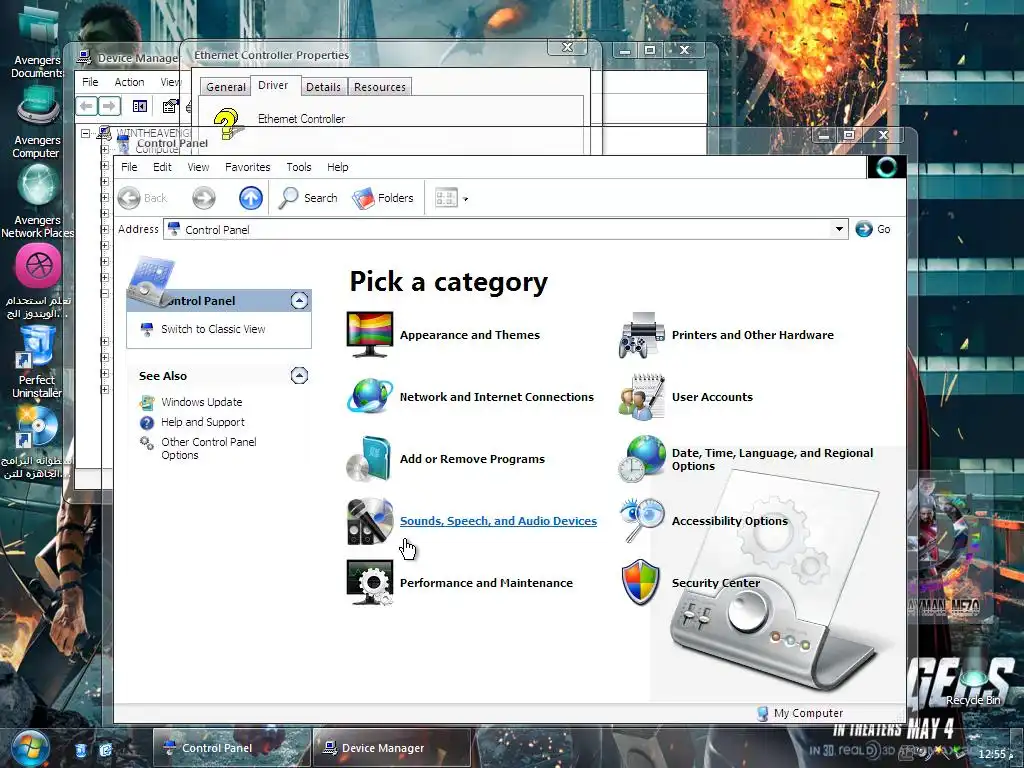Click Sounds, Speech, and Audio Devices link
Screen dimensions: 1024x768
click(x=498, y=521)
